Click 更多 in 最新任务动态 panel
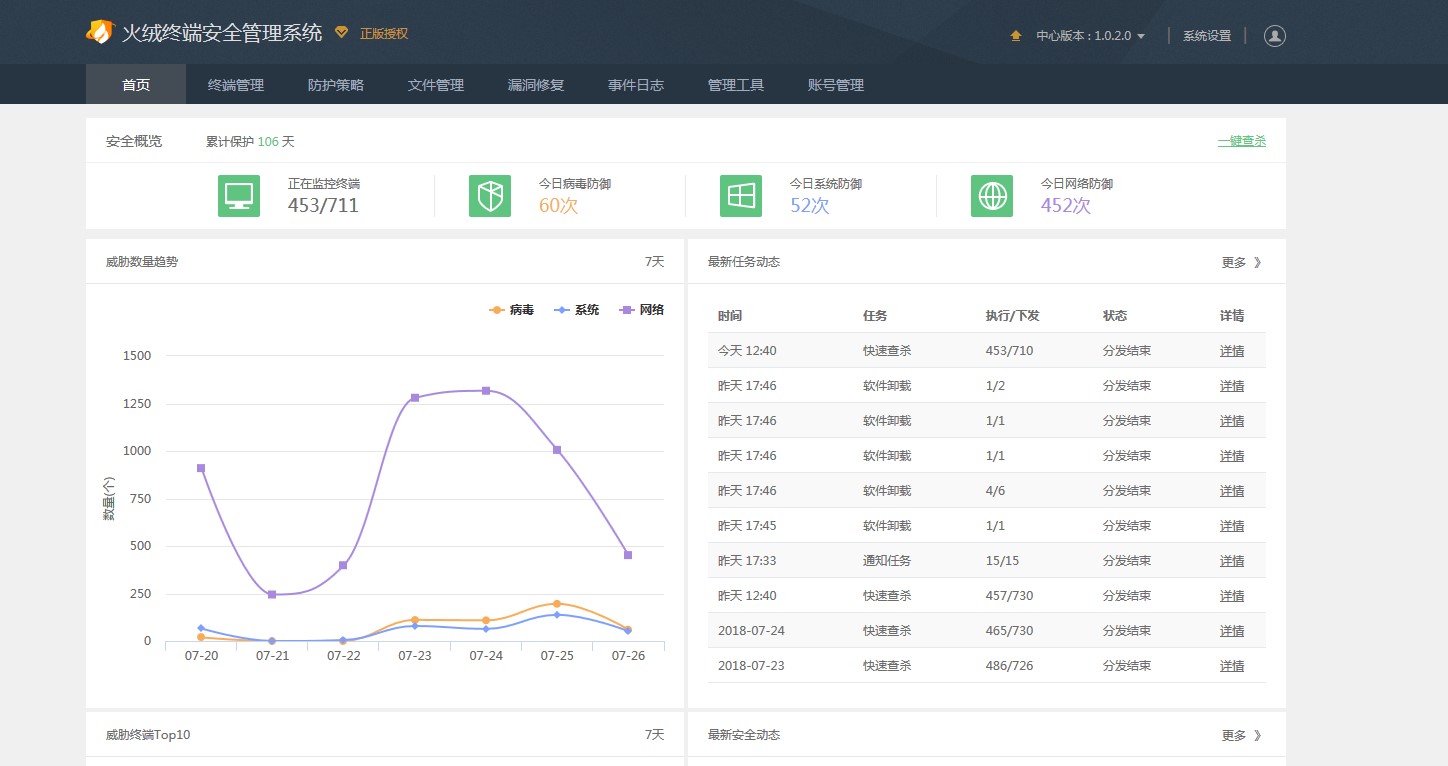This screenshot has width=1448, height=766. pyautogui.click(x=1242, y=262)
